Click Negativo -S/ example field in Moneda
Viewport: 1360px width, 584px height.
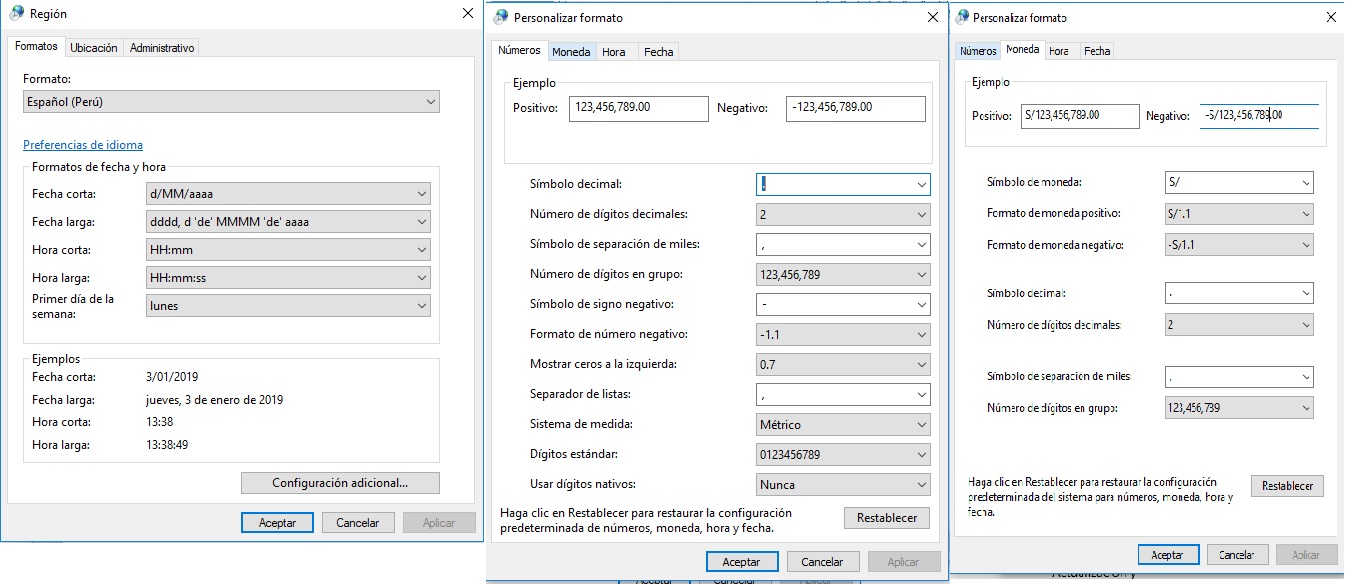click(x=1259, y=116)
